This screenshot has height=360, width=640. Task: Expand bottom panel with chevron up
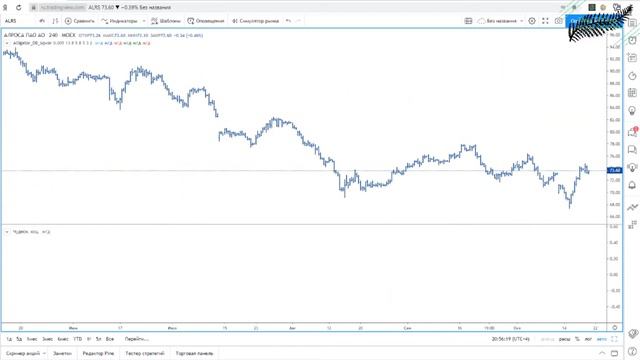pos(602,353)
